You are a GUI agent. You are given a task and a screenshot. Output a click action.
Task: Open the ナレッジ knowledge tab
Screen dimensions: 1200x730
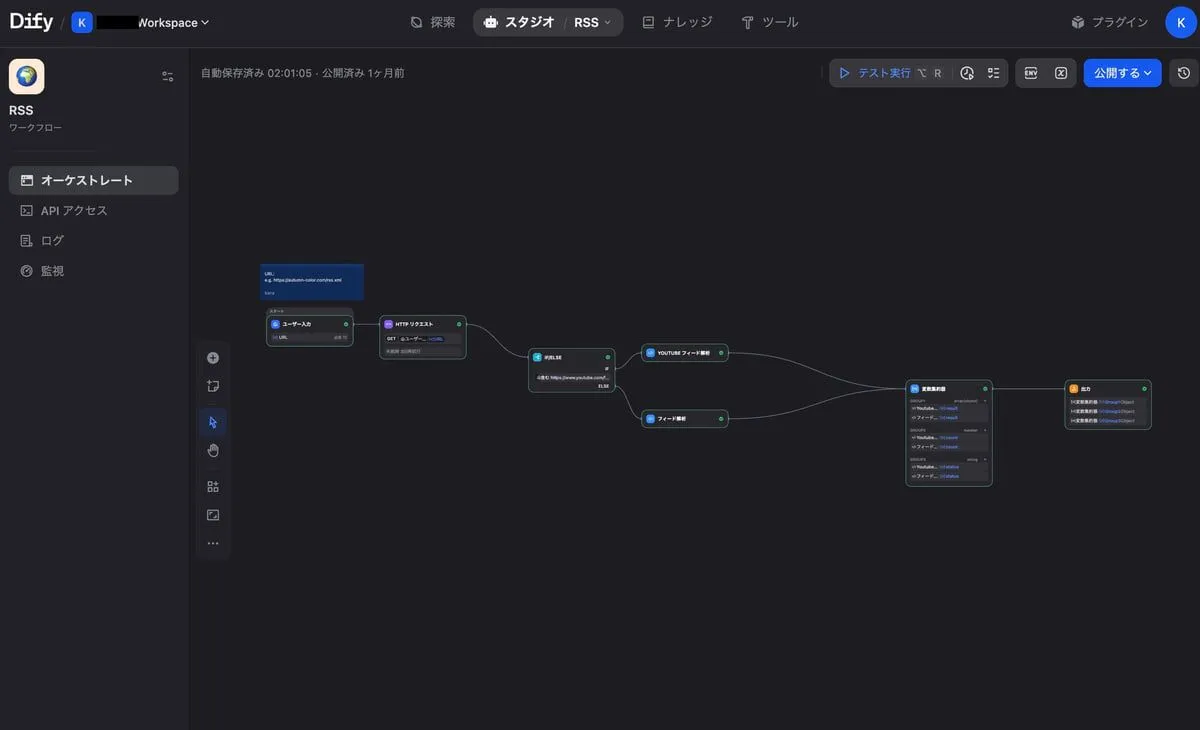[x=677, y=22]
